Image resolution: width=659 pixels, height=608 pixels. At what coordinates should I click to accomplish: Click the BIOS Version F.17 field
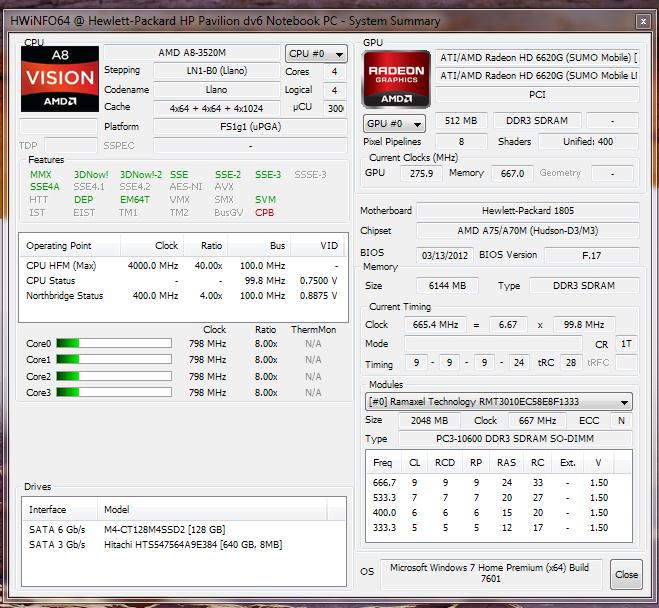592,255
